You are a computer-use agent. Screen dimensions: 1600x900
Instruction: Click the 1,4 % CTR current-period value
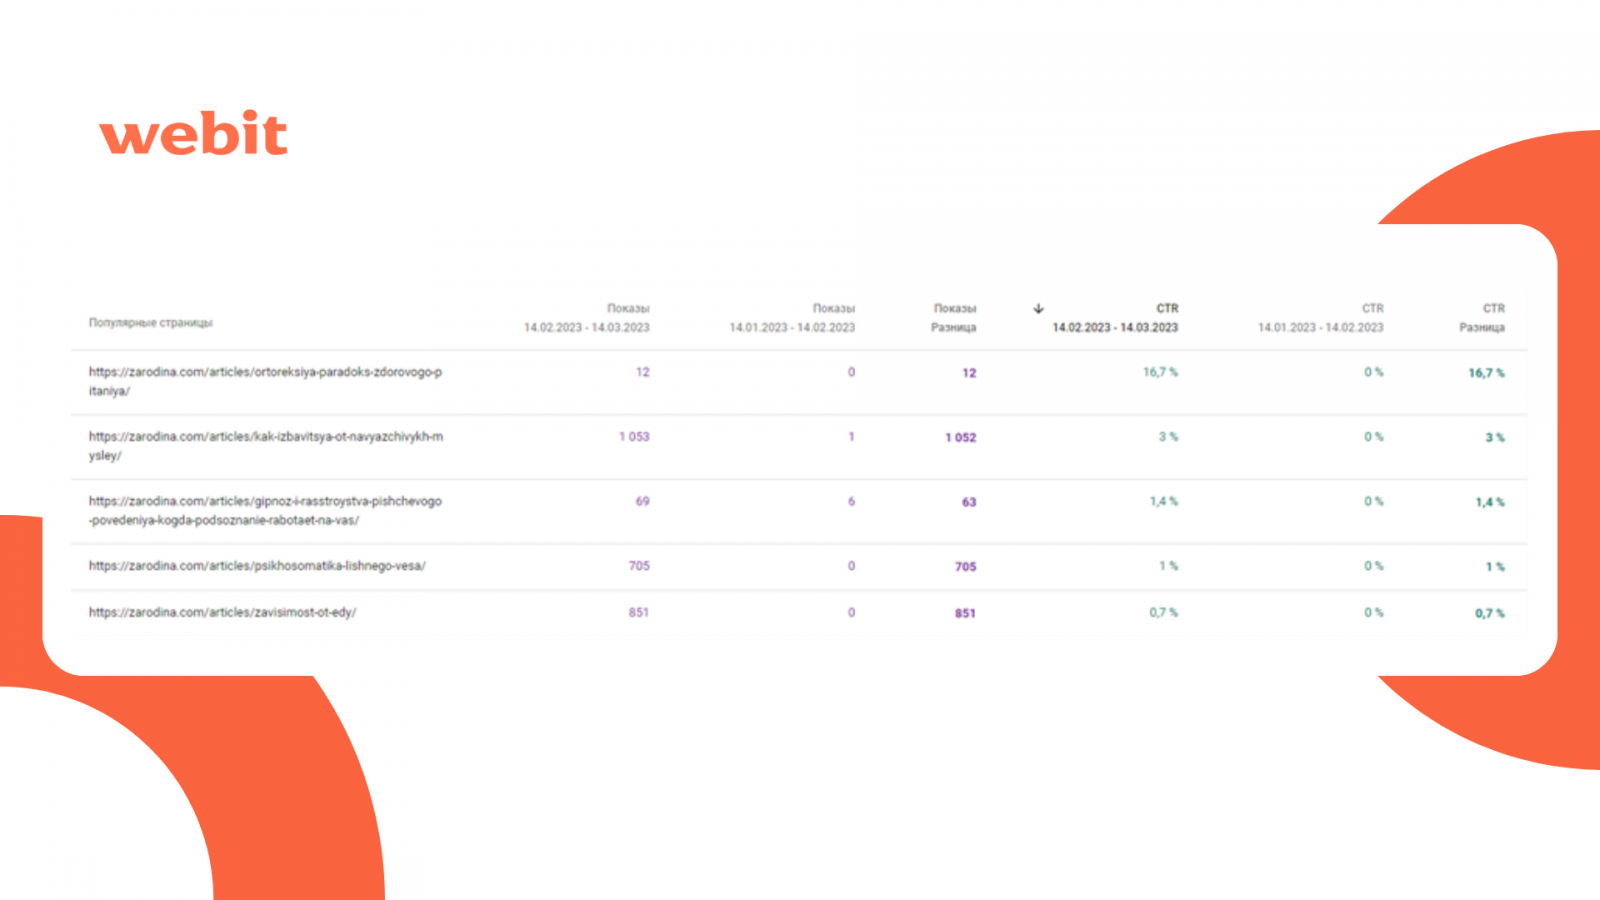(x=1163, y=502)
